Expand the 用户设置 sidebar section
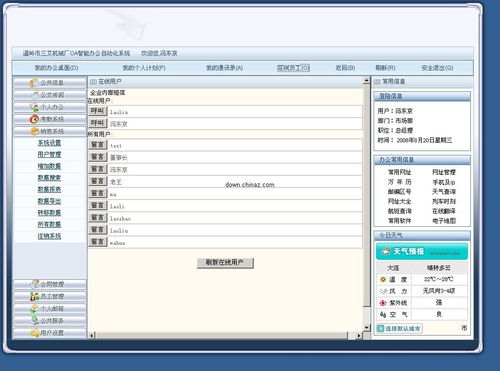This screenshot has width=500, height=371. tap(50, 333)
